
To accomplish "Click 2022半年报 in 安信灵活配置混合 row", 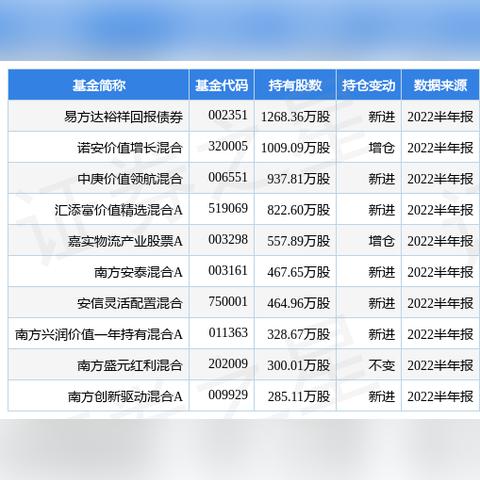I will tap(440, 303).
